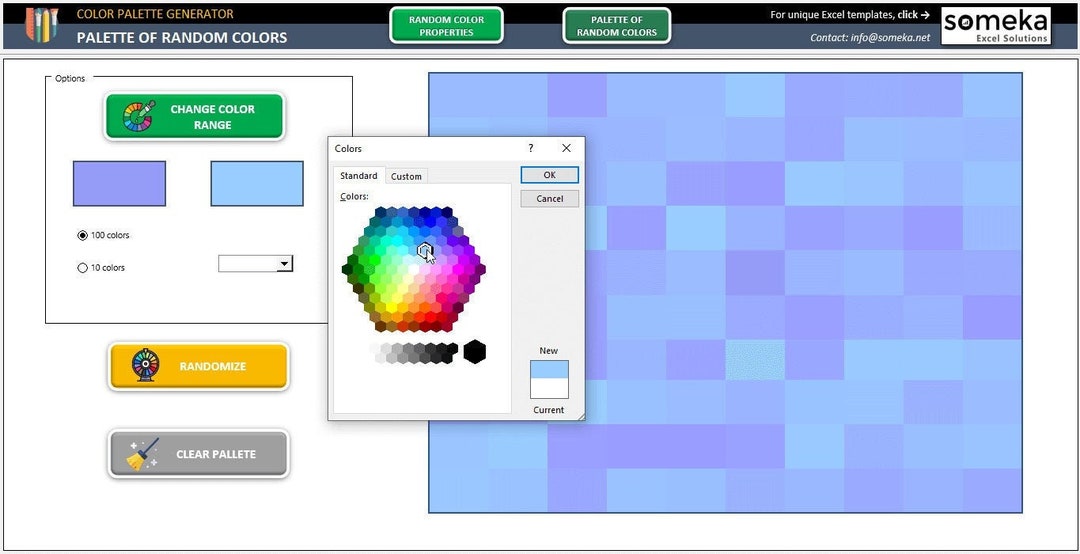Click the help question mark in Colors dialog
1080x554 pixels.
coord(530,148)
